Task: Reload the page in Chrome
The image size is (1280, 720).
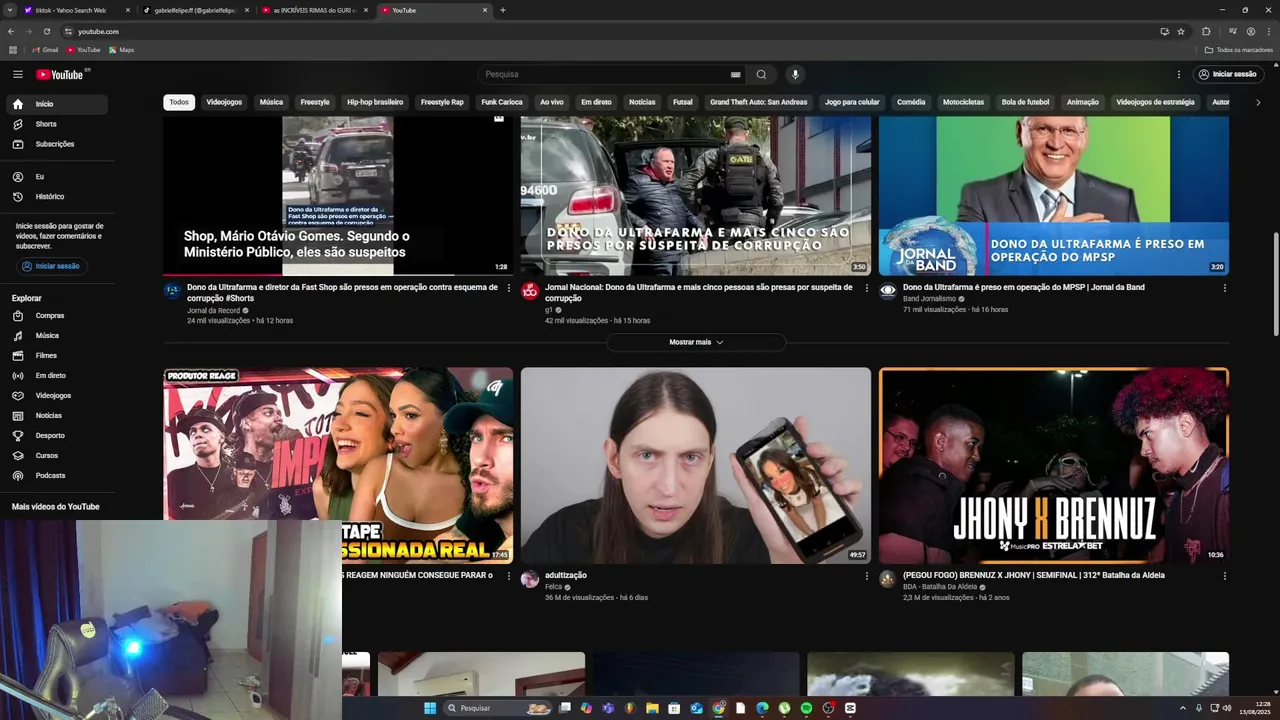Action: (x=46, y=31)
